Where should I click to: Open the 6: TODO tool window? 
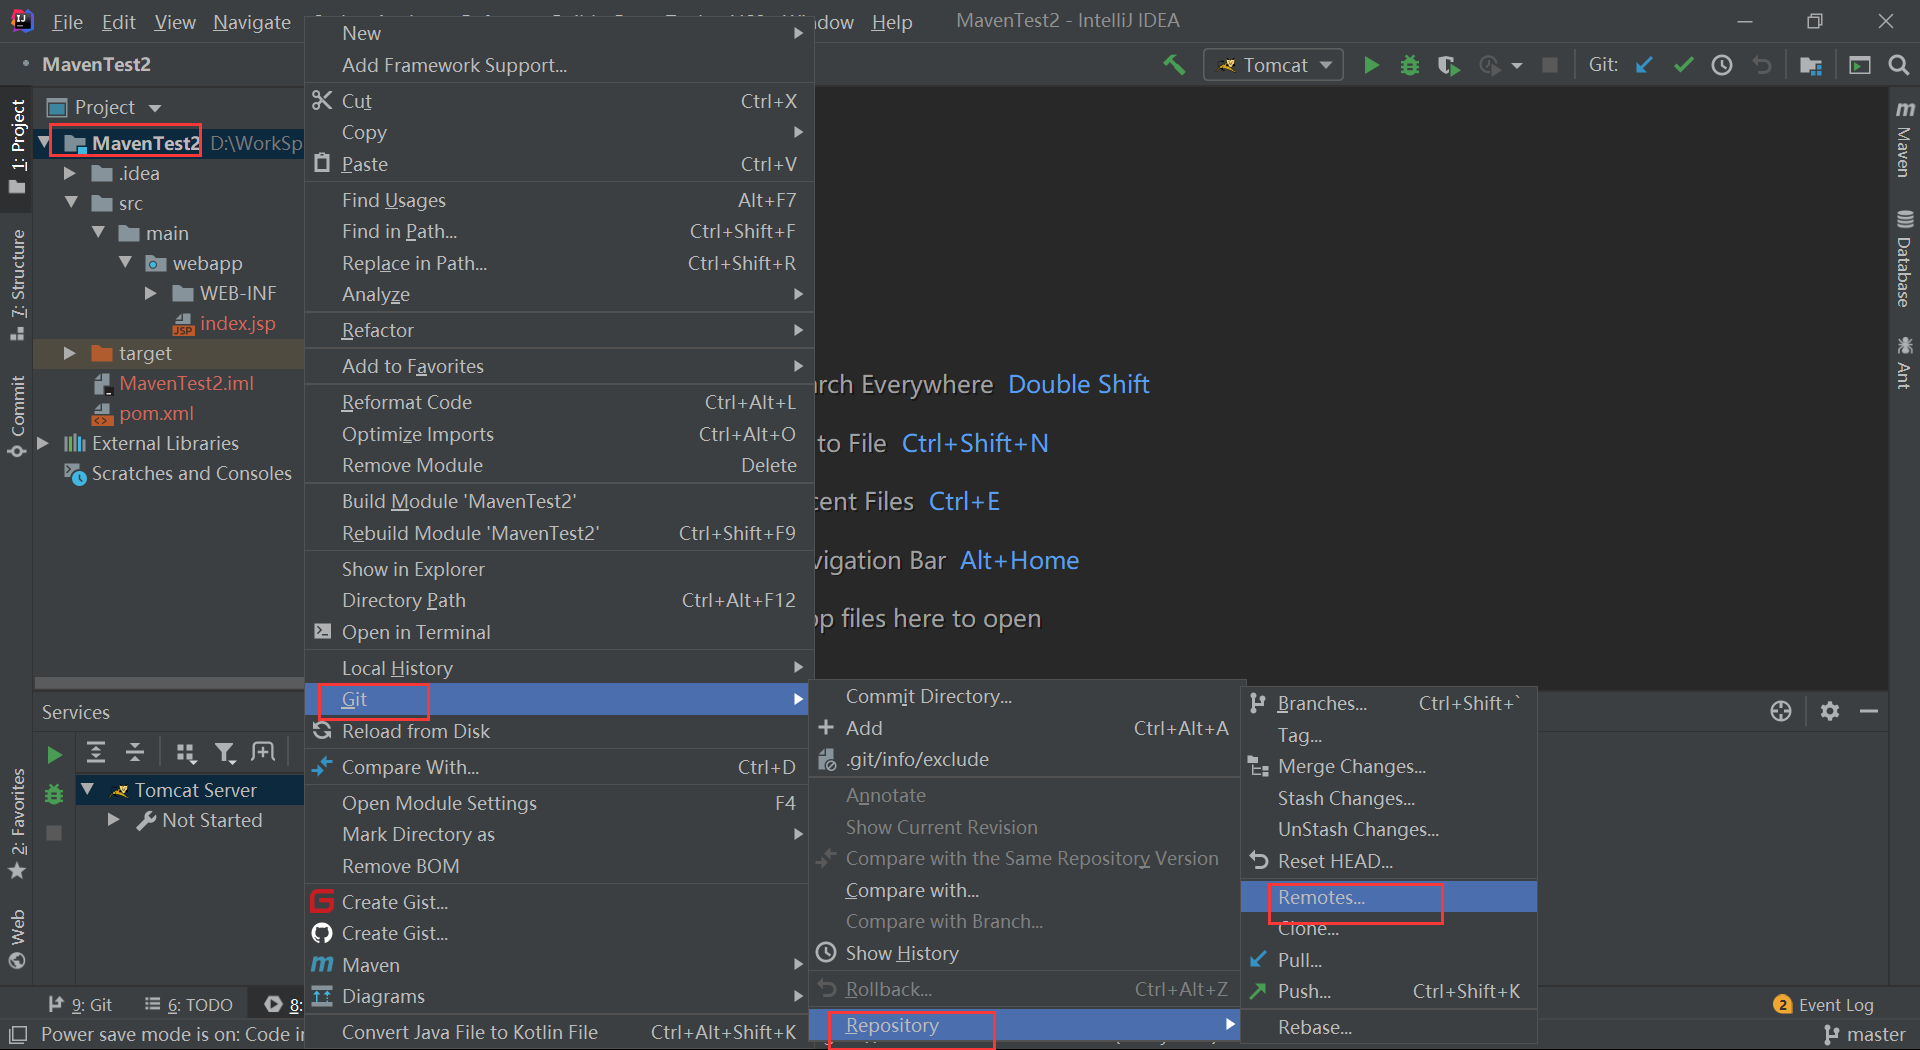tap(188, 1004)
